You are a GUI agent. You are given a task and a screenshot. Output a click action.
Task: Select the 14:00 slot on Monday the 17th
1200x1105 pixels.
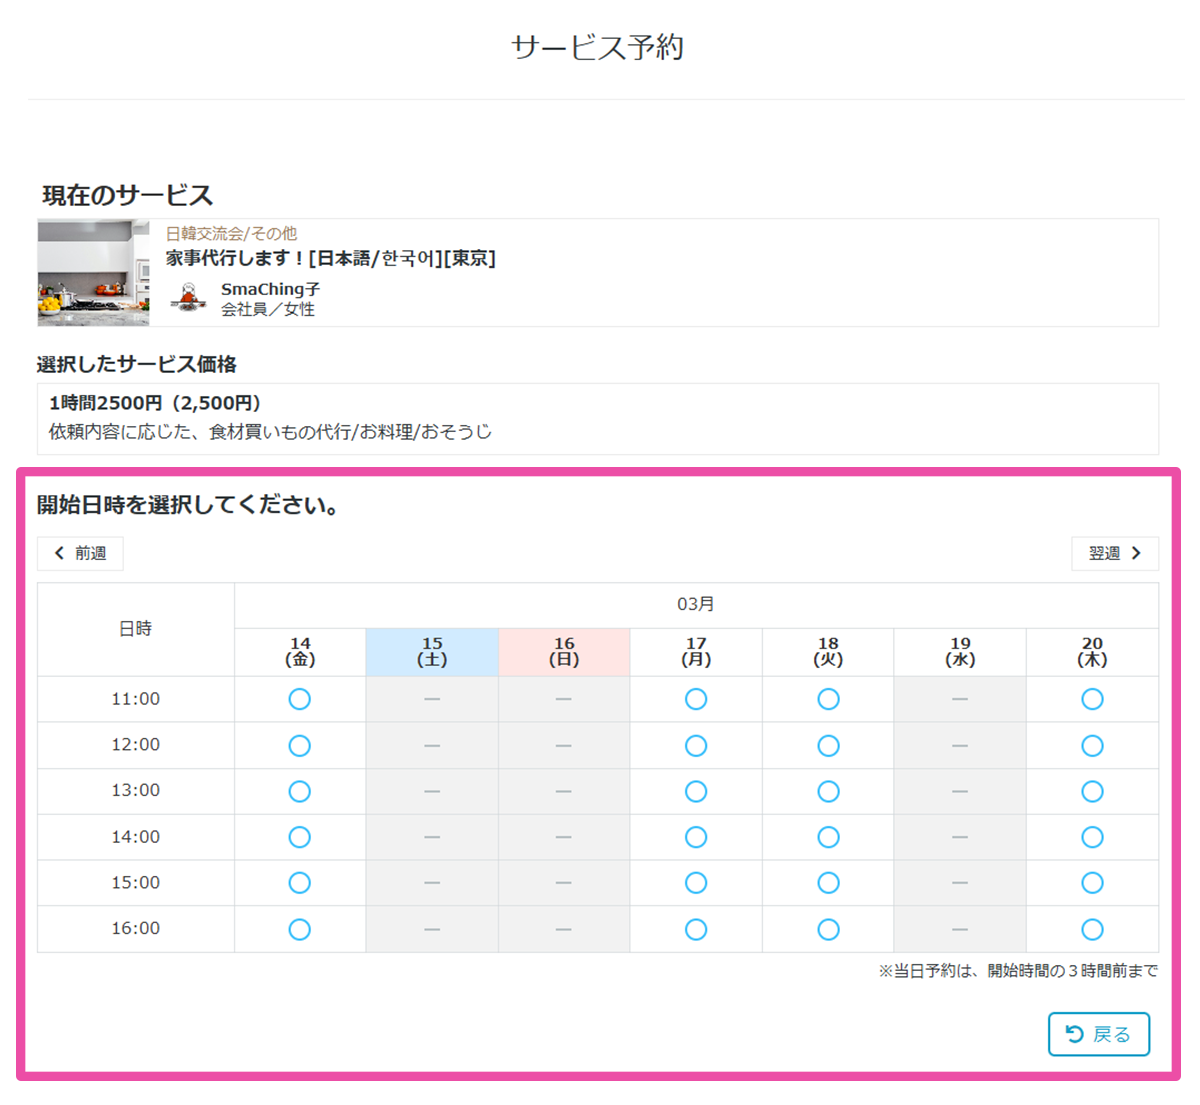(x=696, y=837)
